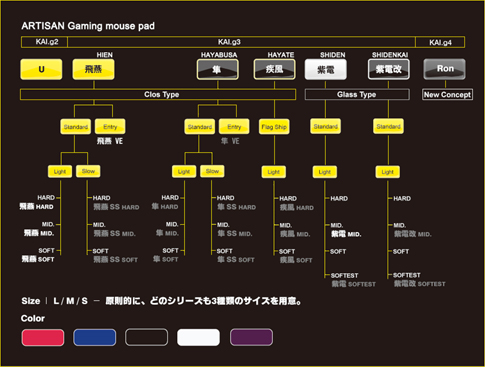Select the 隼 SS SOFT product name
Image resolution: width=485 pixels, height=367 pixels.
pyautogui.click(x=236, y=259)
